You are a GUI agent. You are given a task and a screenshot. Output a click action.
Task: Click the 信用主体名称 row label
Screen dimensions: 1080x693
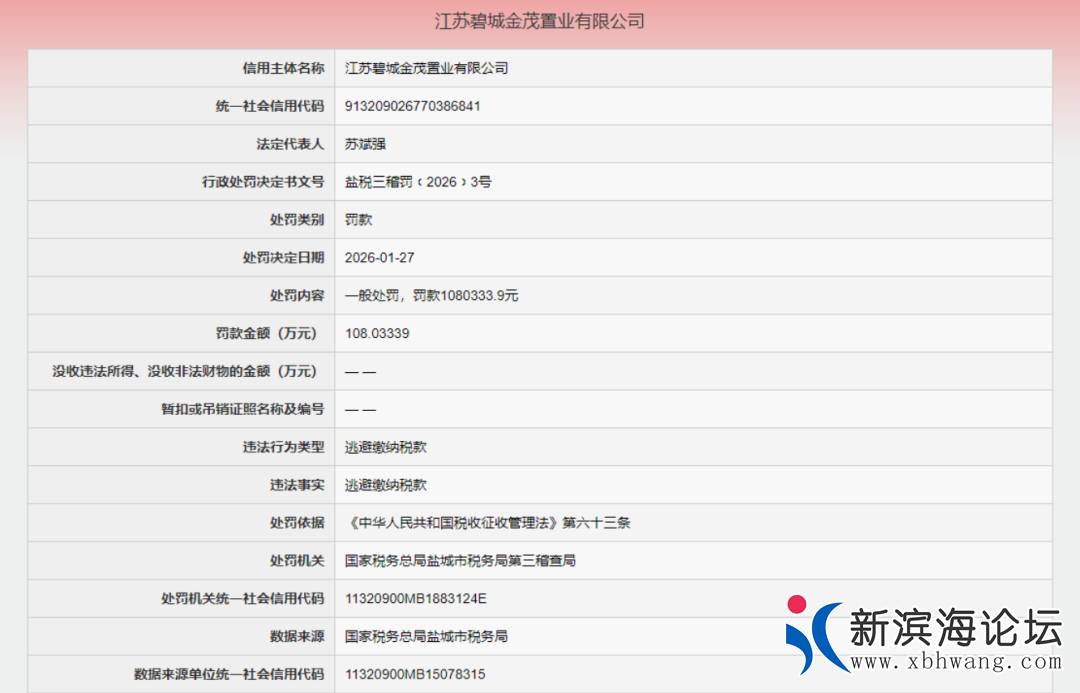click(x=283, y=68)
